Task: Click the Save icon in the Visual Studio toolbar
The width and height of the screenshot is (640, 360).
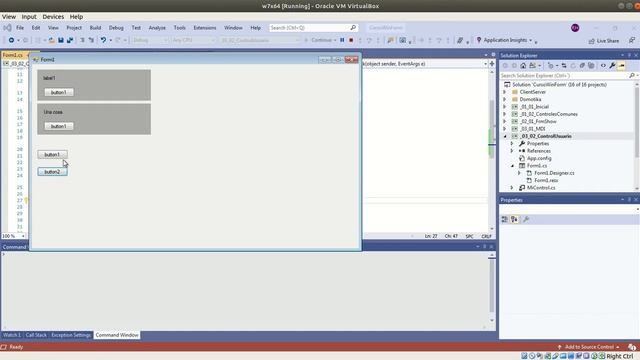Action: pos(61,40)
